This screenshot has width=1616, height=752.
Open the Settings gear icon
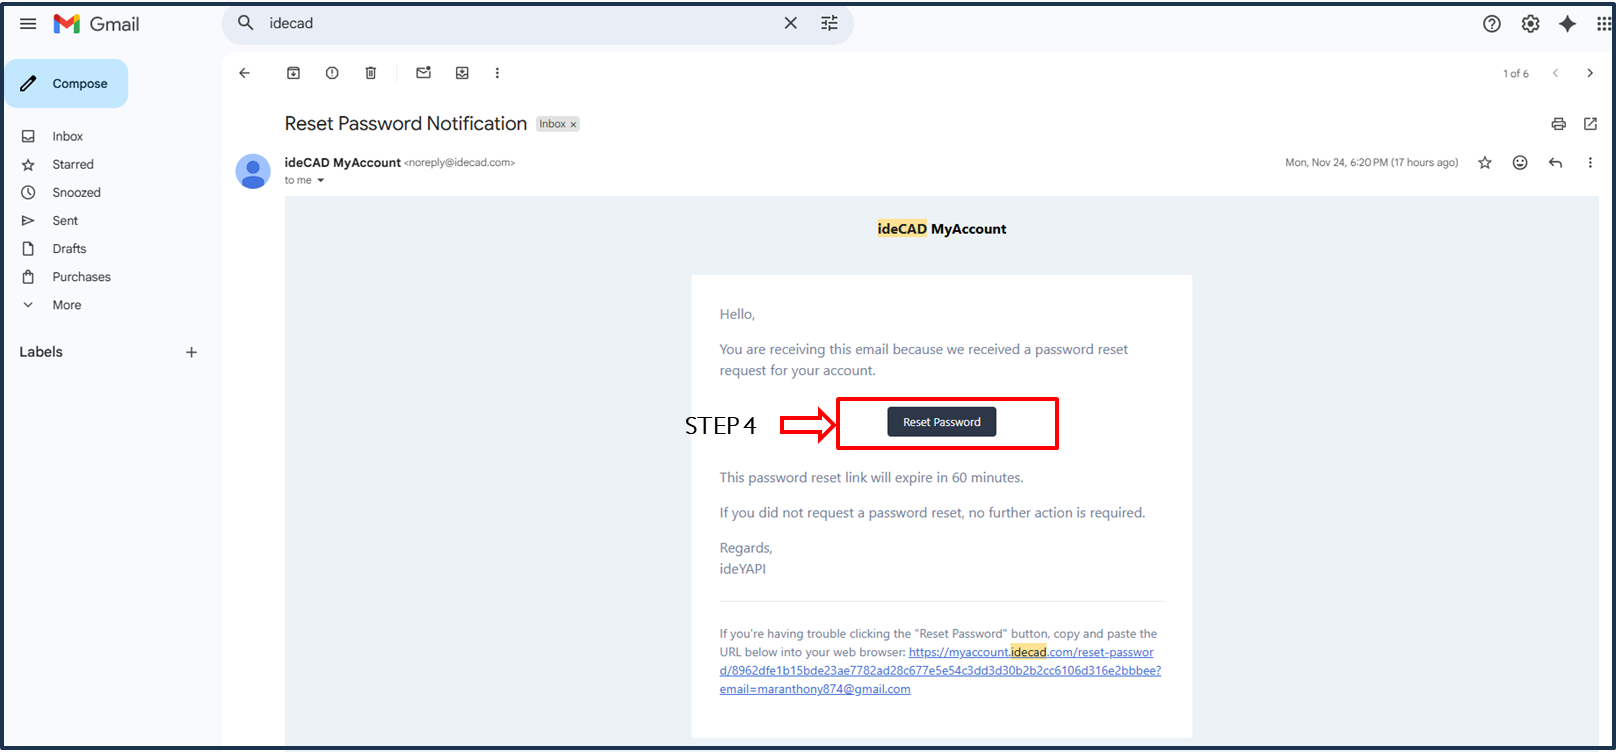coord(1530,24)
